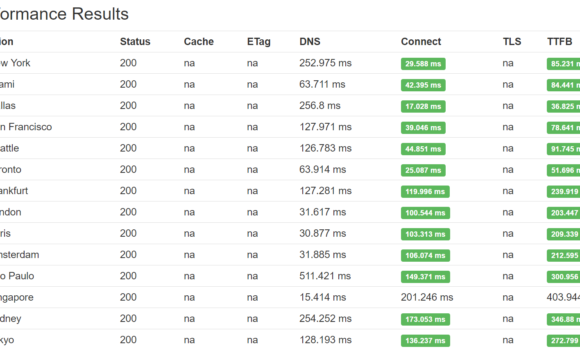Viewport: 580px width, 360px height.
Task: Click the Cache column header
Action: pos(199,41)
